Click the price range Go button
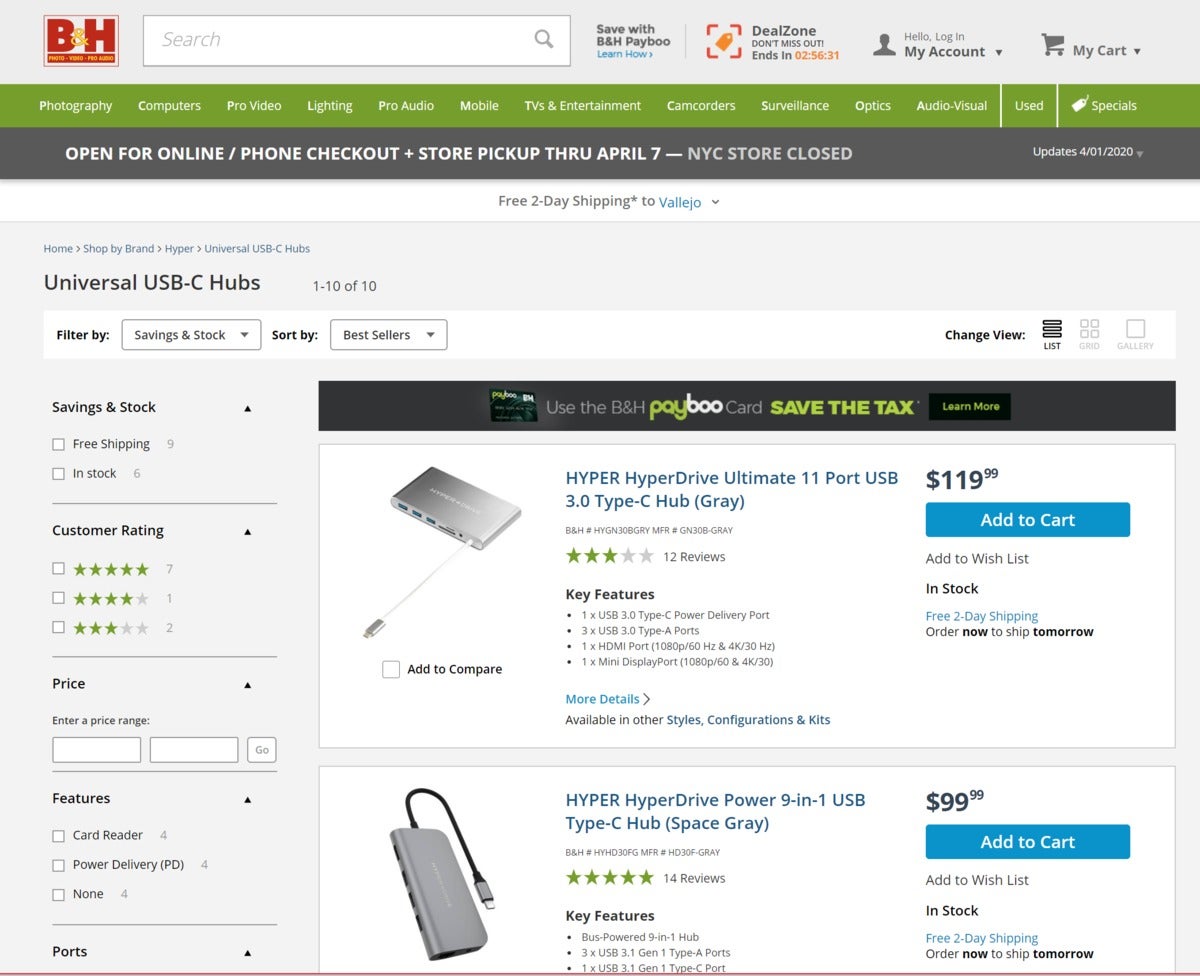This screenshot has width=1200, height=976. click(262, 750)
